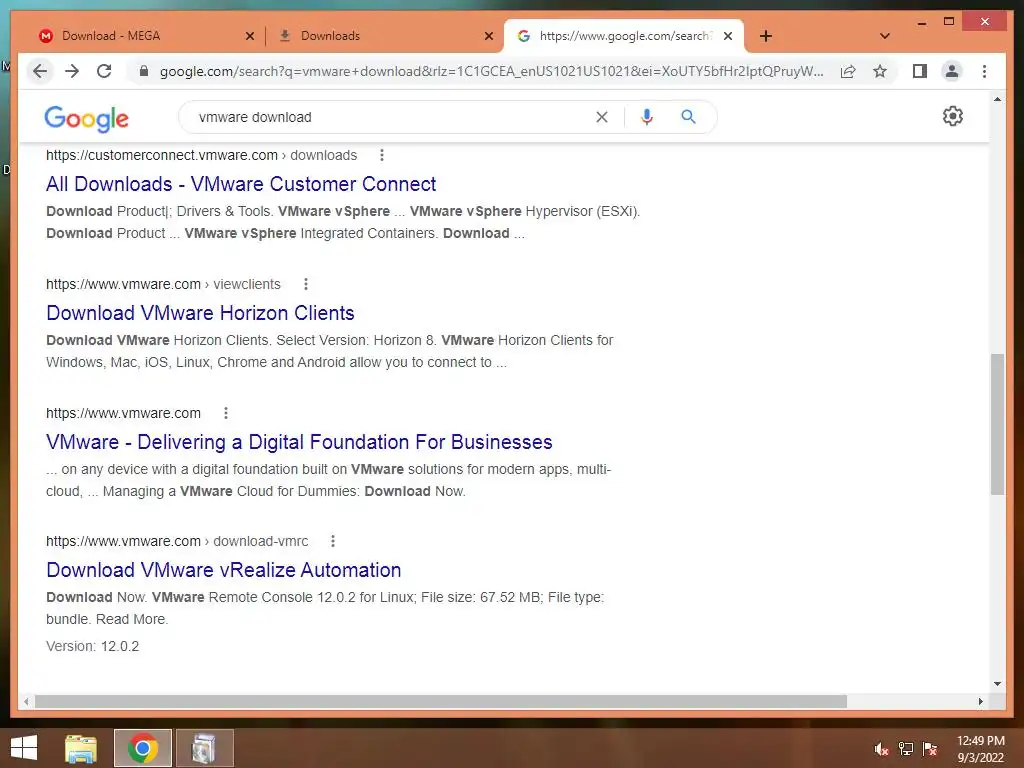This screenshot has height=768, width=1024.
Task: Open Download VMware vRealize Automation link
Action: 223,570
